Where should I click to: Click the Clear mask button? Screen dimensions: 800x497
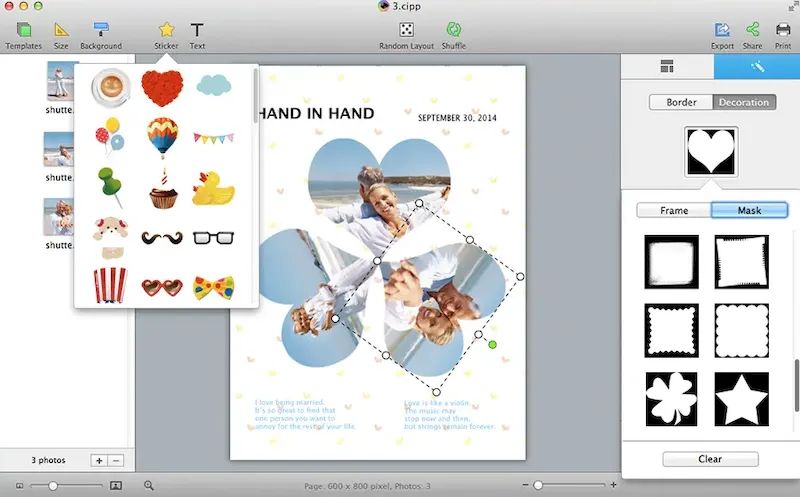tap(710, 459)
